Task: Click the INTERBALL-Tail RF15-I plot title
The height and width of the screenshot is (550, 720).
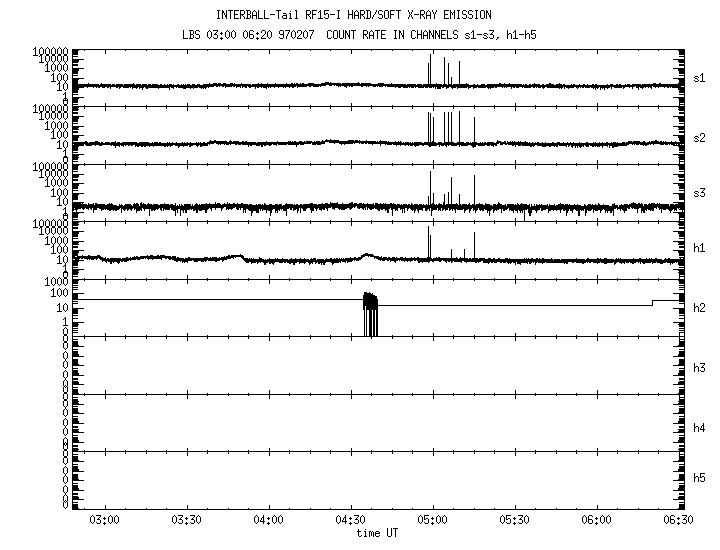Action: tap(353, 15)
